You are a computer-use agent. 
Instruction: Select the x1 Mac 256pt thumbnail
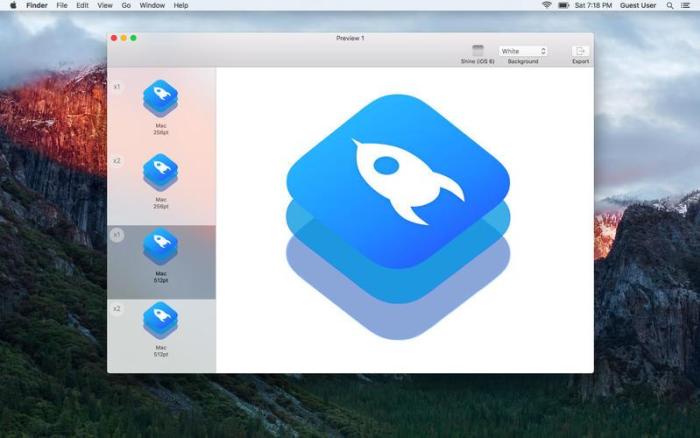point(160,98)
